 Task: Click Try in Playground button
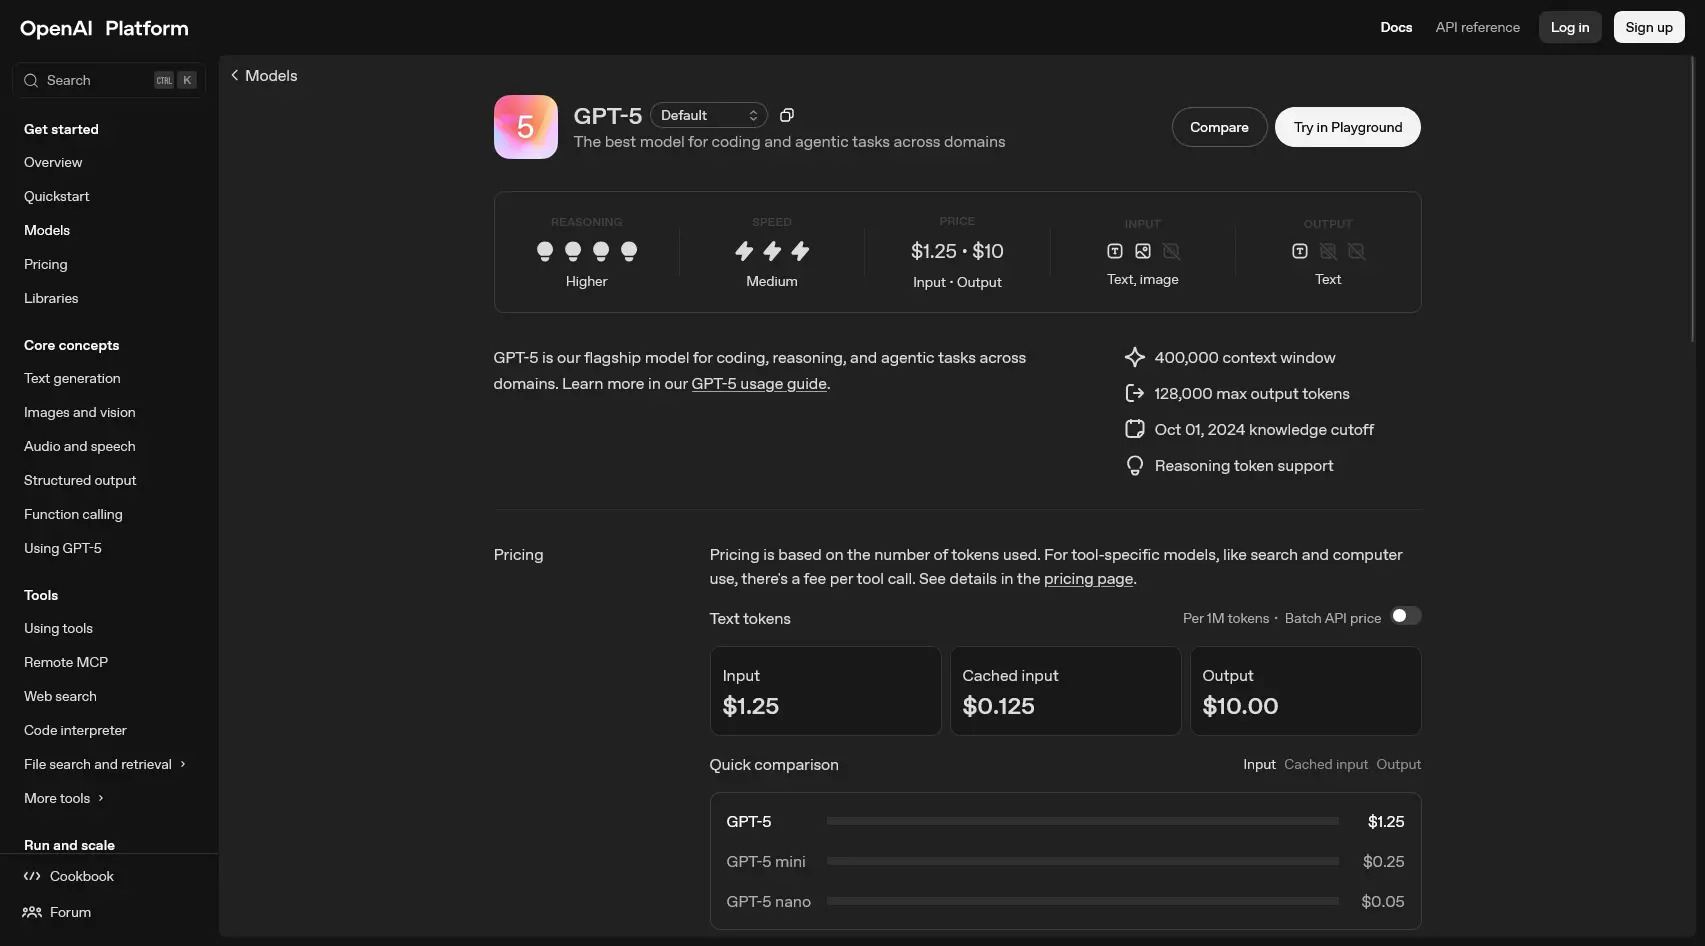[1347, 127]
